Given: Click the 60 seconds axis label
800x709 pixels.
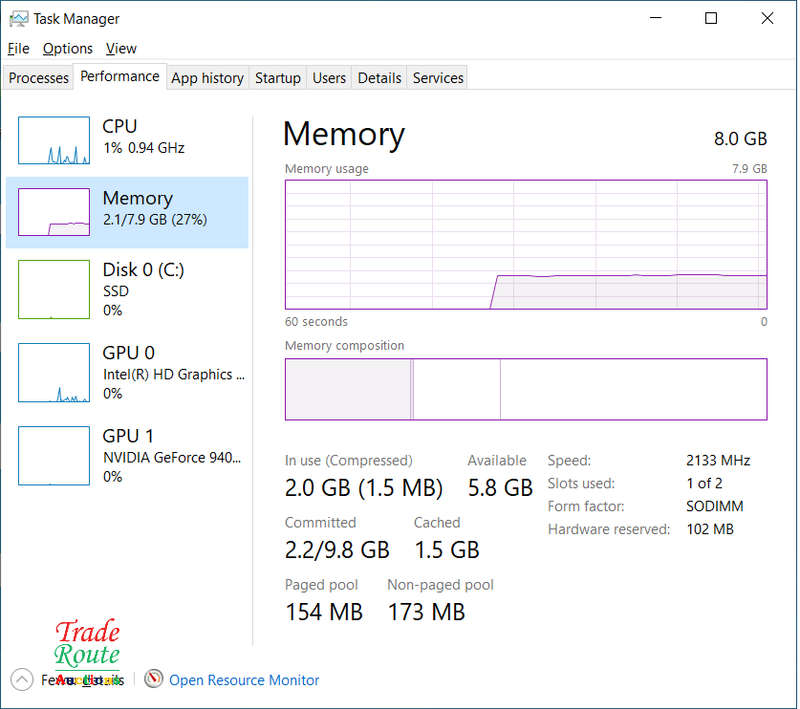Looking at the screenshot, I should pos(316,321).
